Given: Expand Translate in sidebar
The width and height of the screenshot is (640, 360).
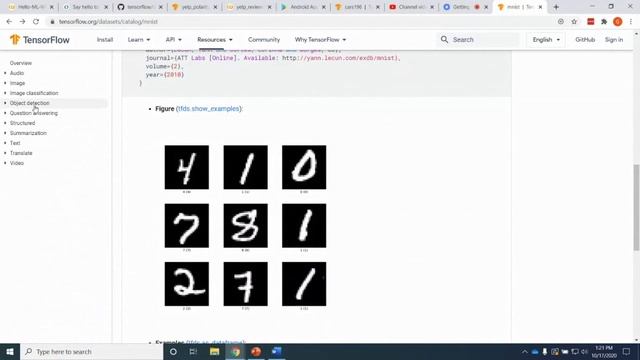Looking at the screenshot, I should point(21,153).
